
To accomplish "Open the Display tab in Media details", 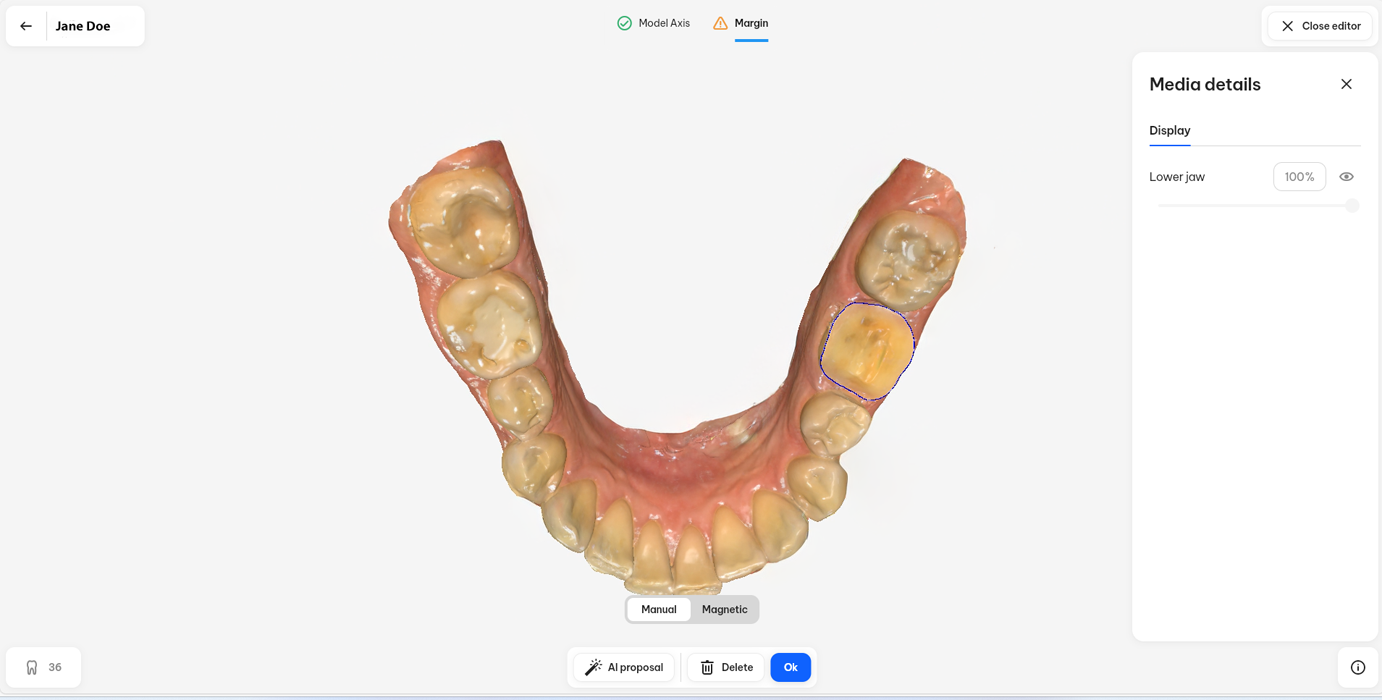I will click(x=1169, y=131).
